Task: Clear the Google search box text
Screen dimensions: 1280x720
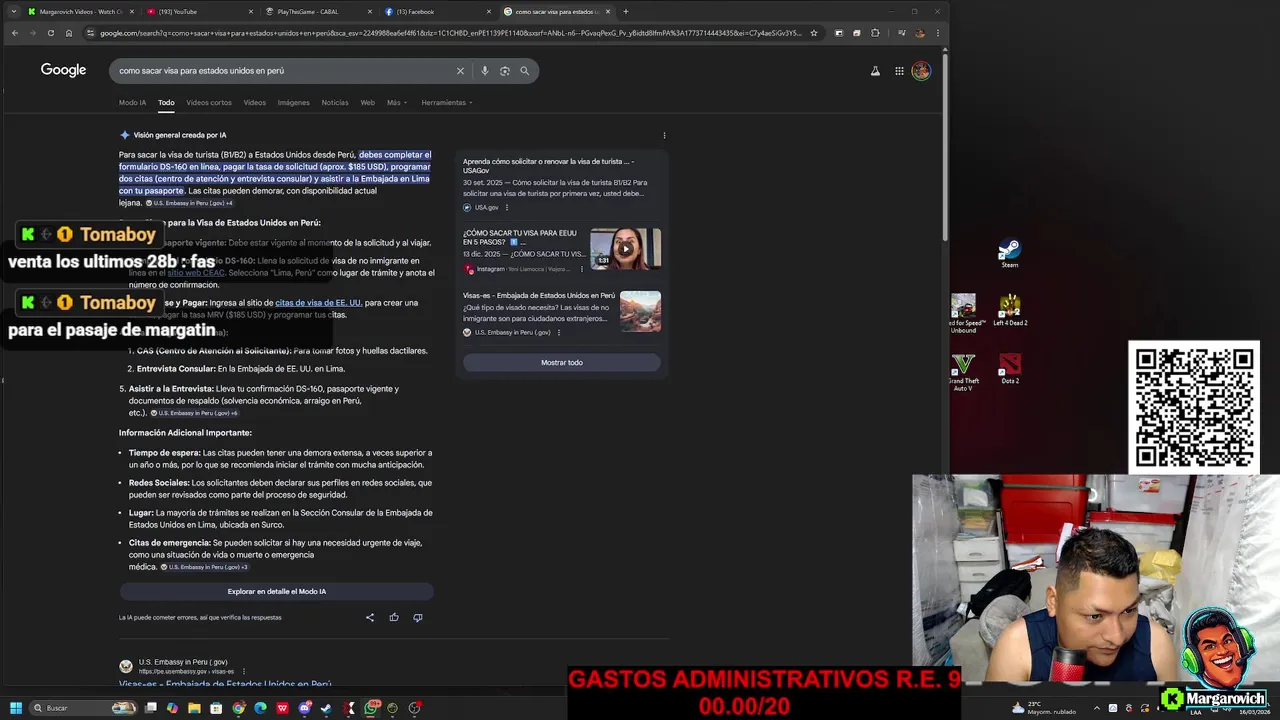Action: (460, 71)
